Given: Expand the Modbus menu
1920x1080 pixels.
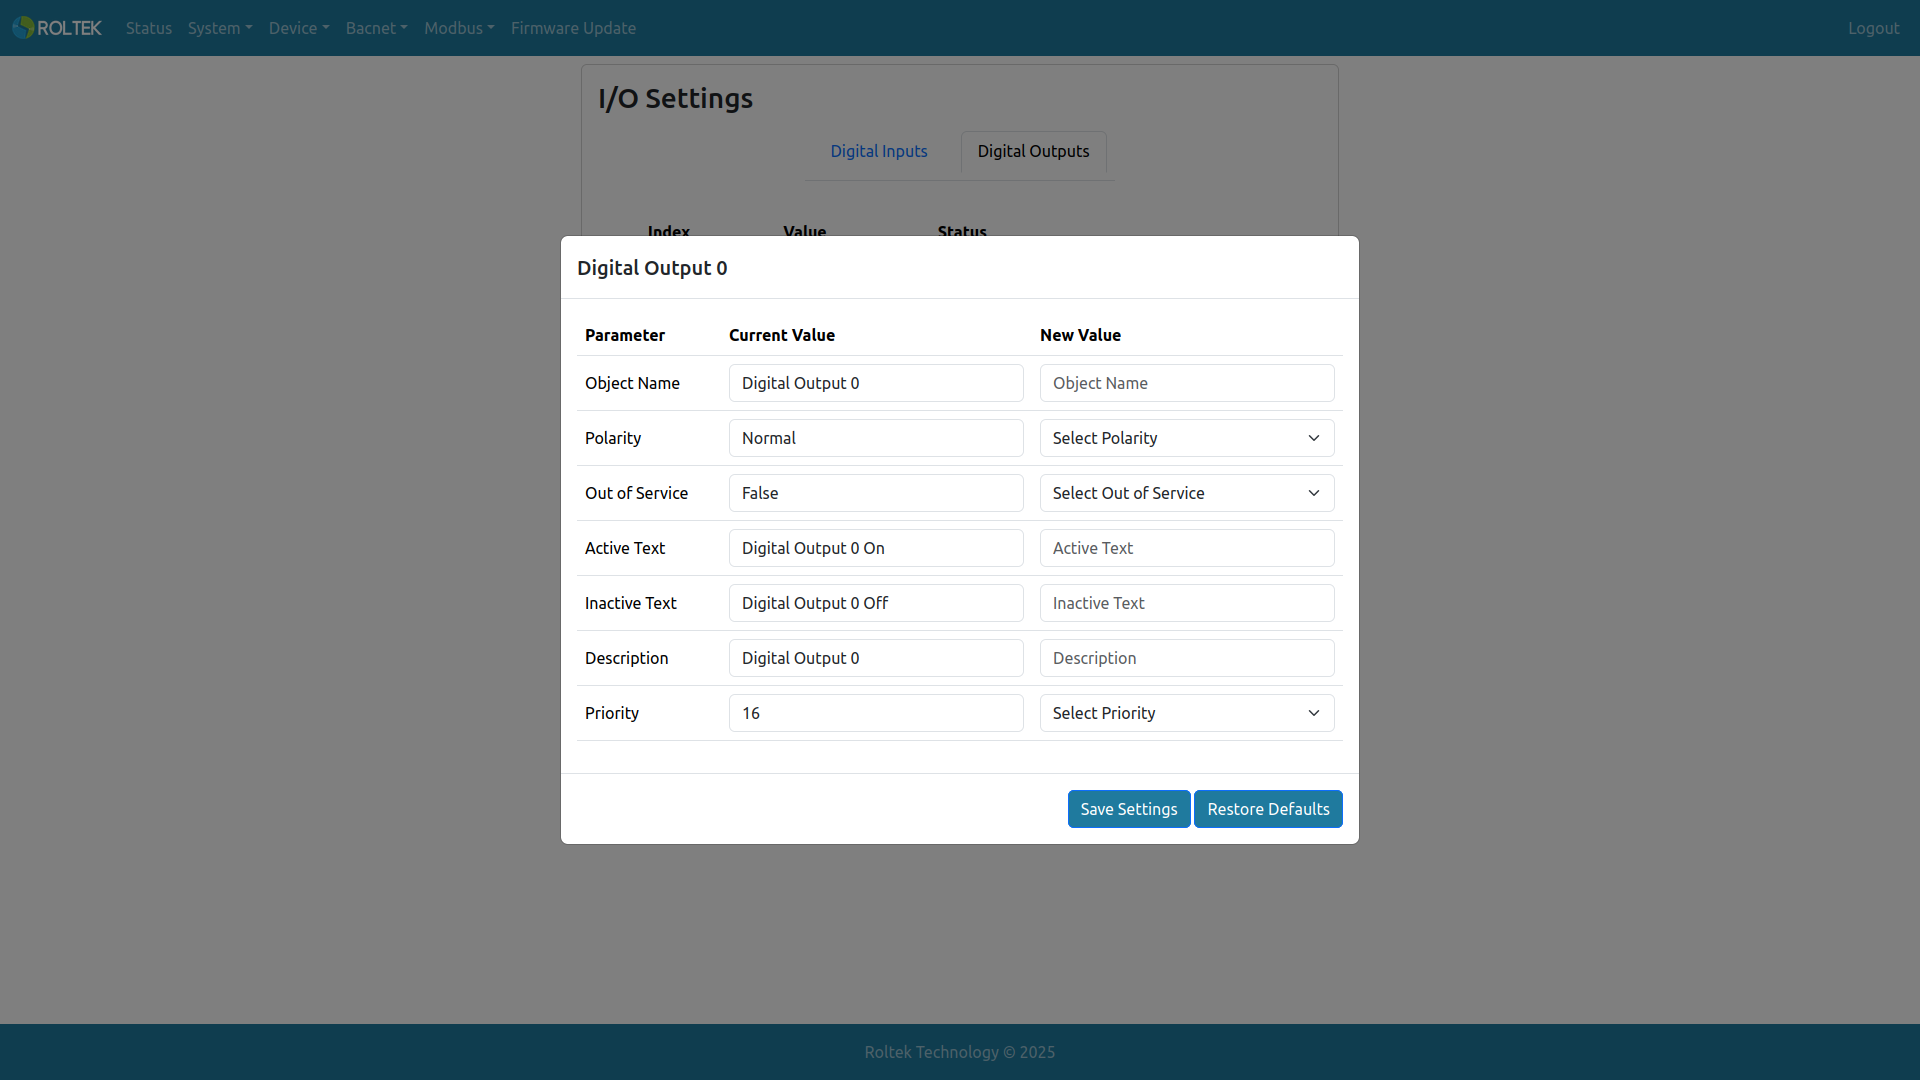Looking at the screenshot, I should [459, 28].
